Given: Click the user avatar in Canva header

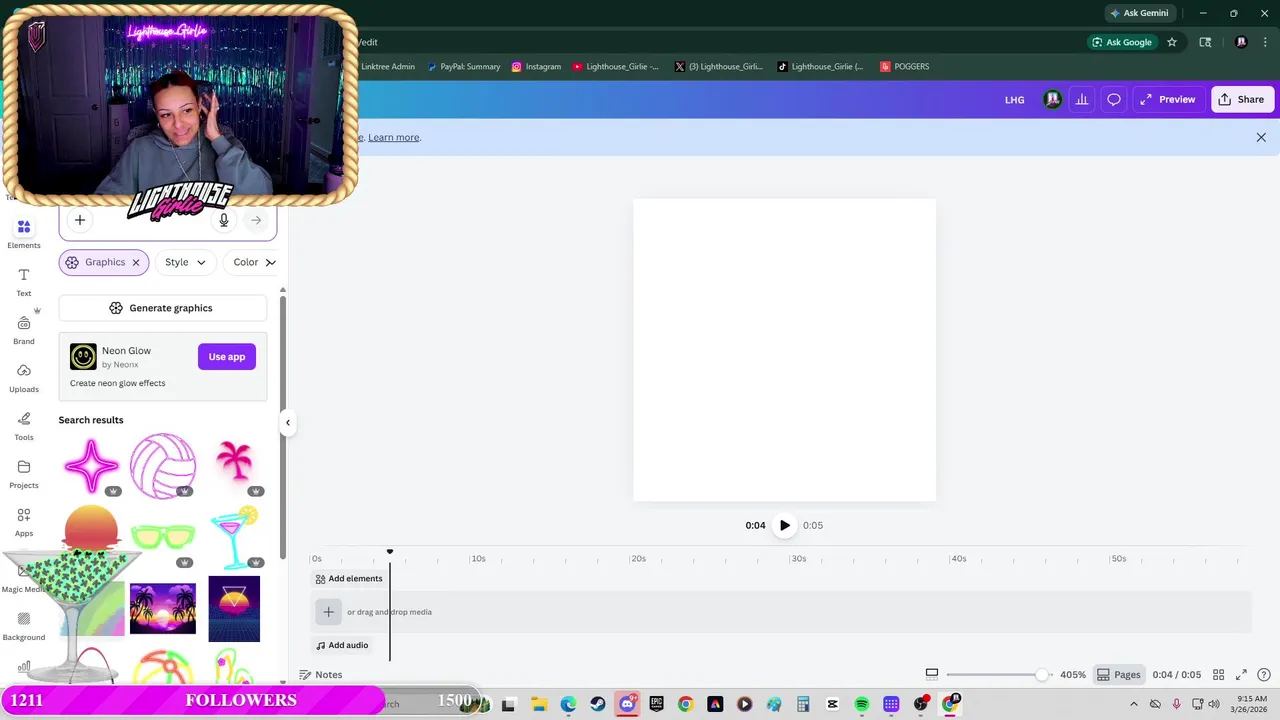Looking at the screenshot, I should point(1052,99).
